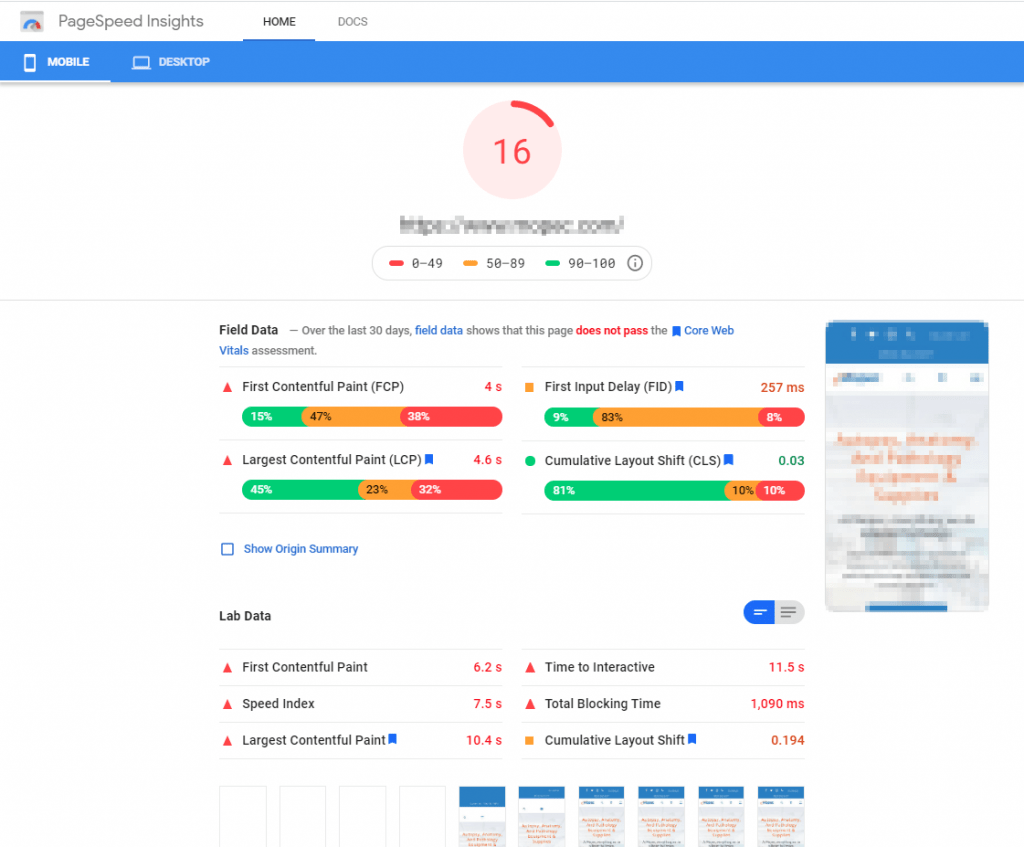
Task: Click the bookmark icon after lab Largest Contentful Paint
Action: pos(392,739)
